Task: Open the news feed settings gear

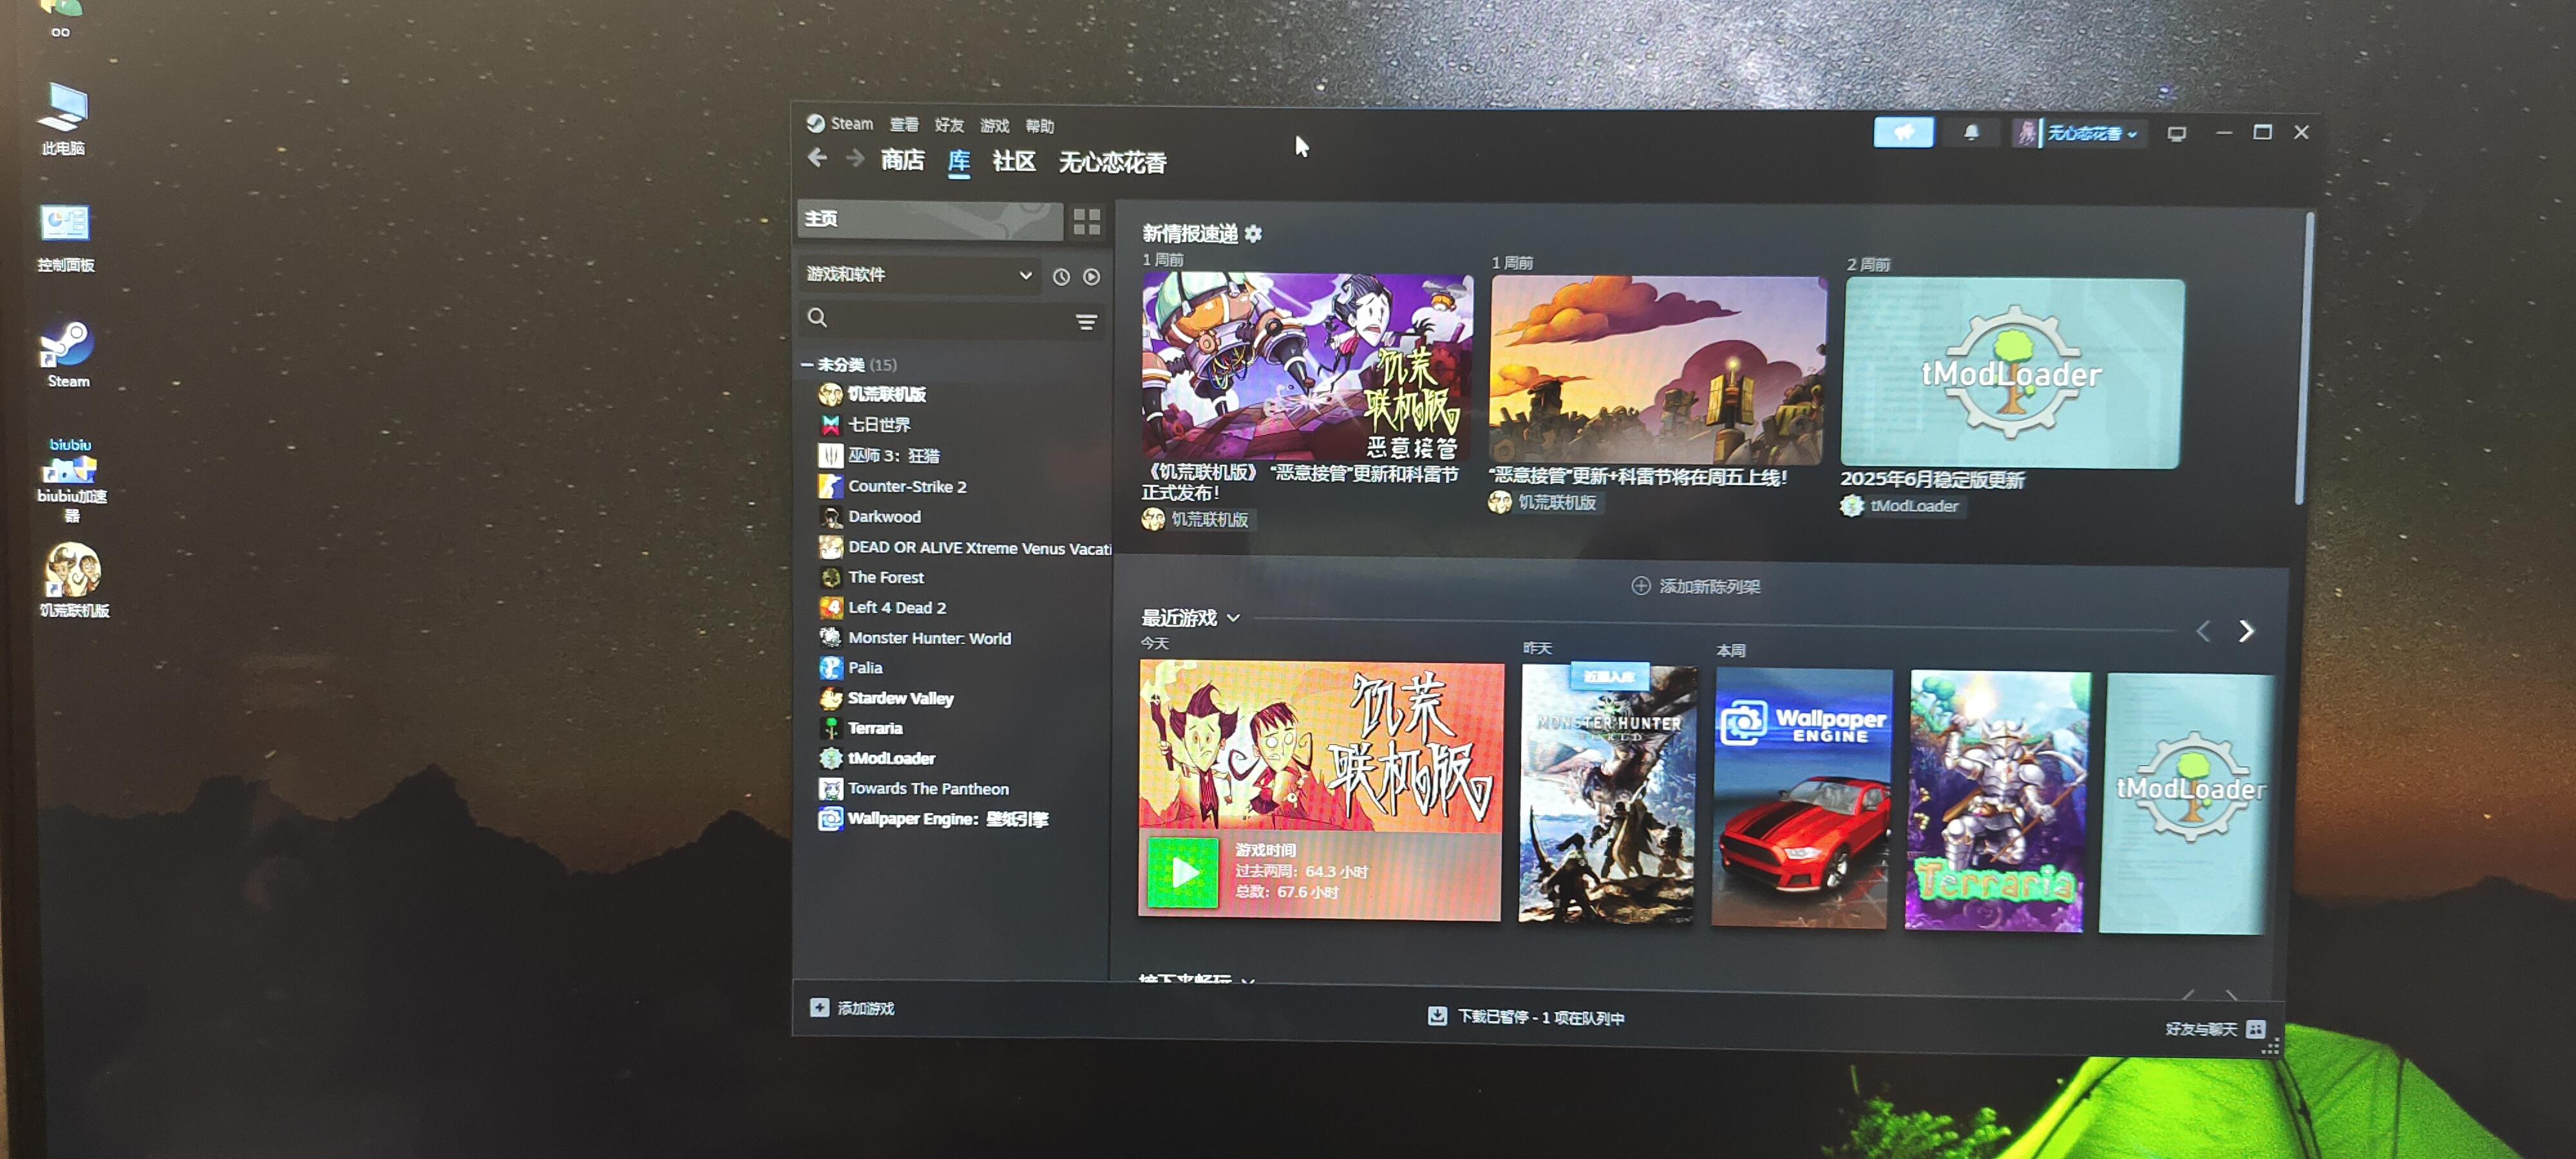Action: (x=1253, y=234)
